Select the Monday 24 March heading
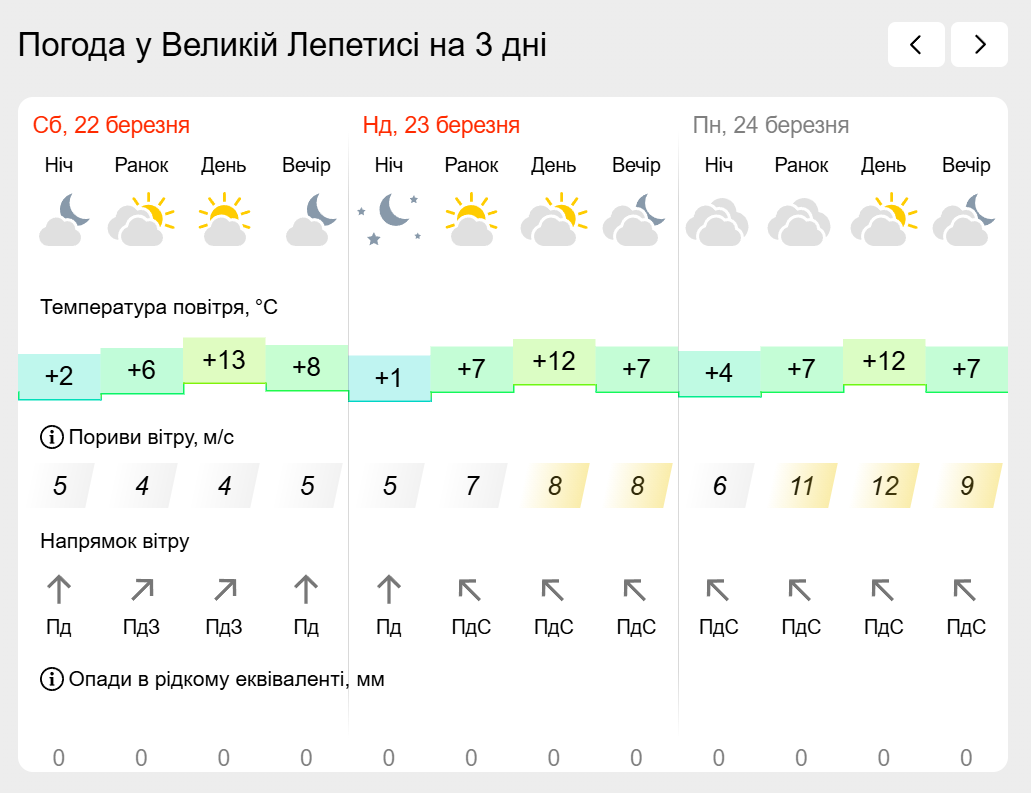The width and height of the screenshot is (1031, 793). (x=771, y=125)
